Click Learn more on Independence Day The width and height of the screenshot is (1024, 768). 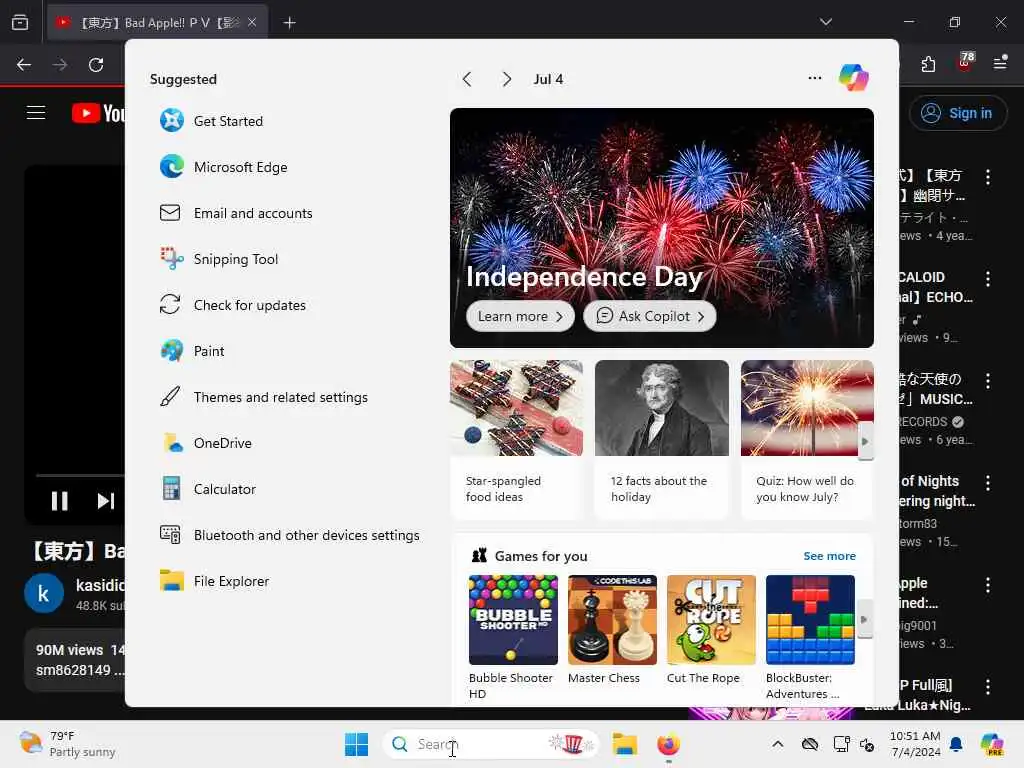click(x=520, y=316)
